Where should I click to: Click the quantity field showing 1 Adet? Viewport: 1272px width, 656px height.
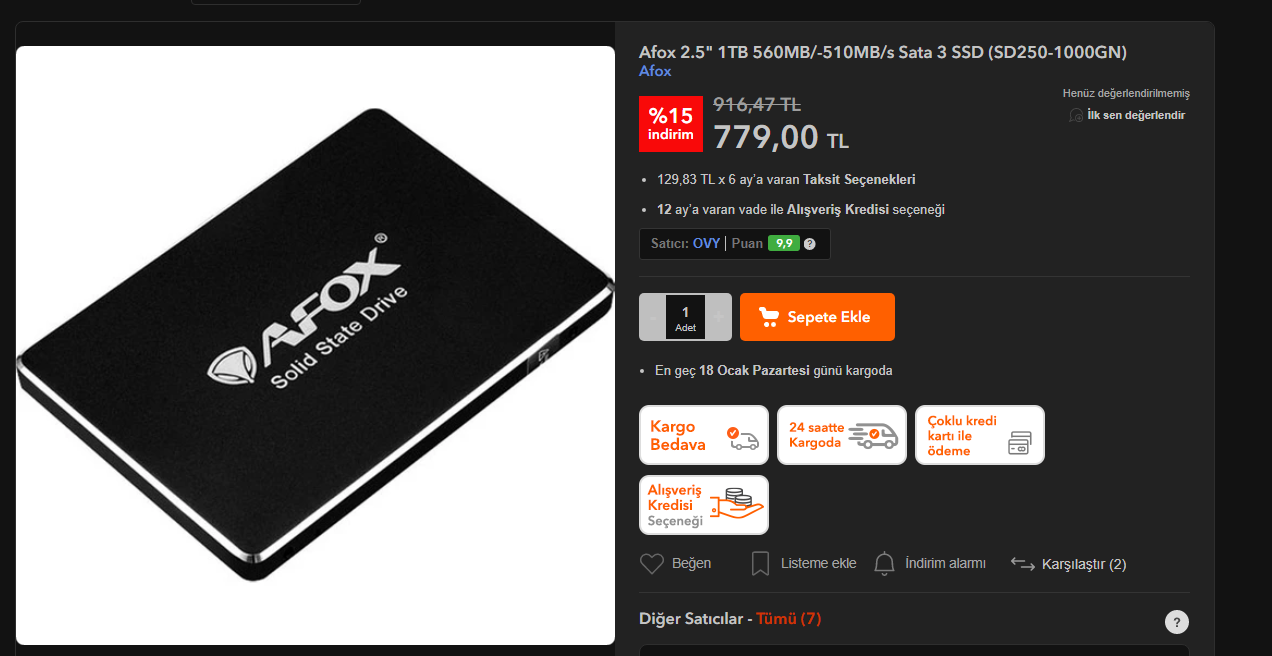pyautogui.click(x=685, y=317)
